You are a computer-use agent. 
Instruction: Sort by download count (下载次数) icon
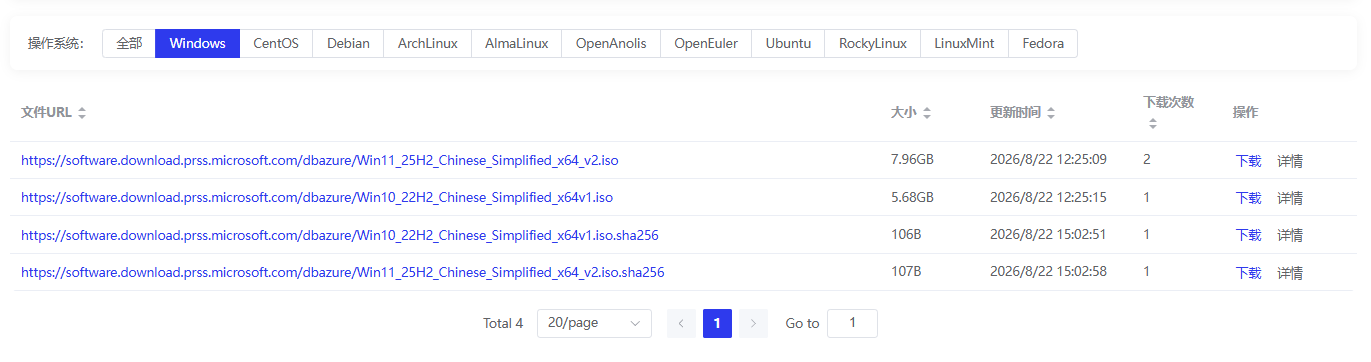1153,124
